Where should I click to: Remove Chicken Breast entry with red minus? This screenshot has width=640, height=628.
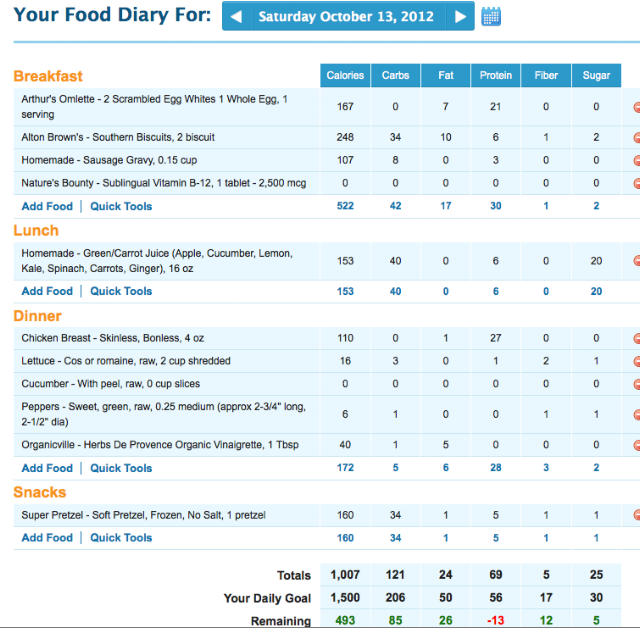click(x=637, y=338)
